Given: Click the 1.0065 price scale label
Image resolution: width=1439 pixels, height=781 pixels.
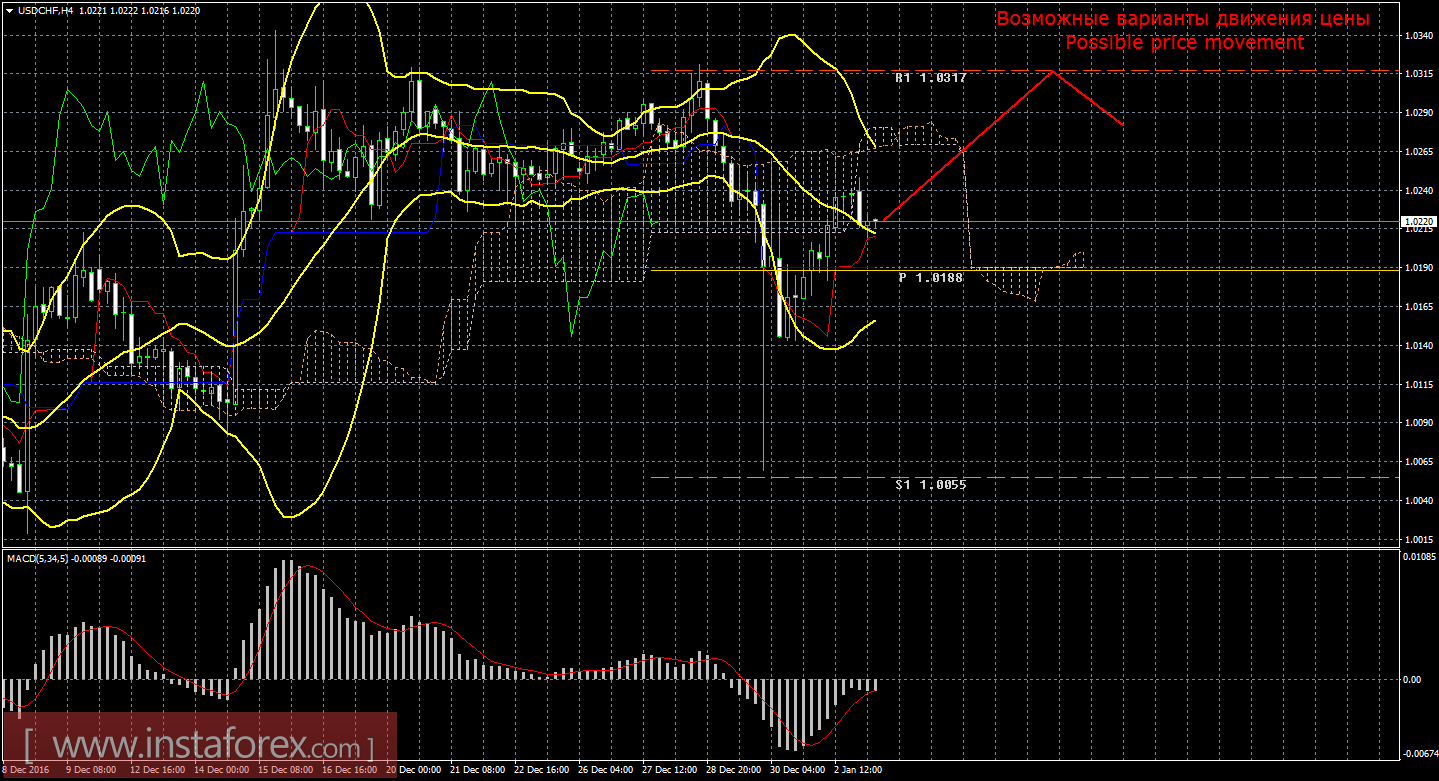Looking at the screenshot, I should 1418,462.
